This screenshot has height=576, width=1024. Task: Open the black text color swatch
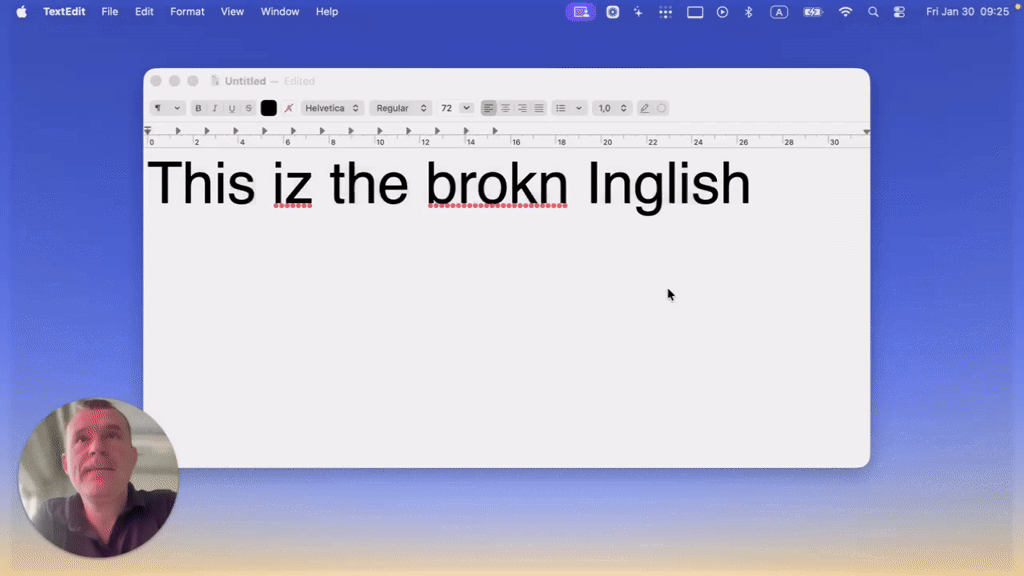268,108
